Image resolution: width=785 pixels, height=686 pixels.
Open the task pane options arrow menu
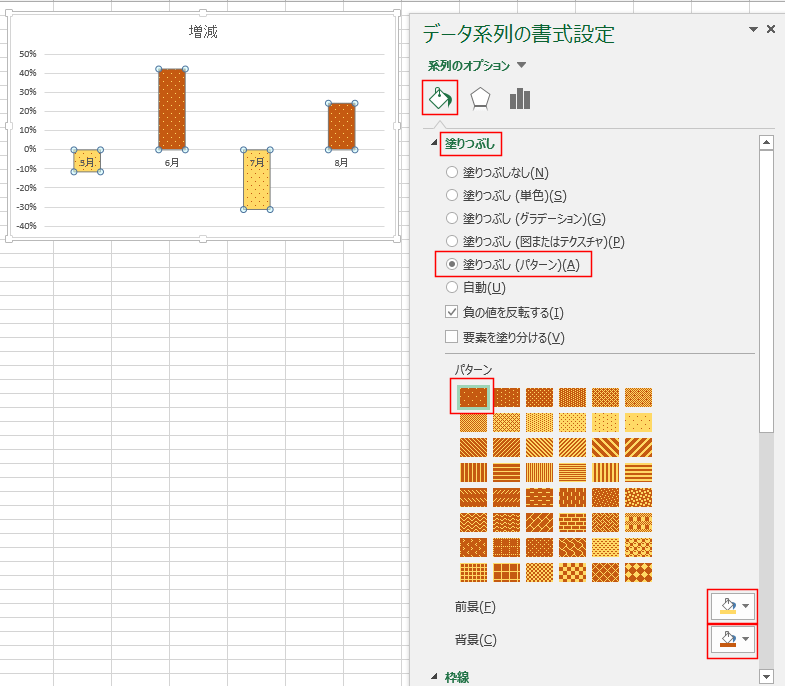pos(753,30)
